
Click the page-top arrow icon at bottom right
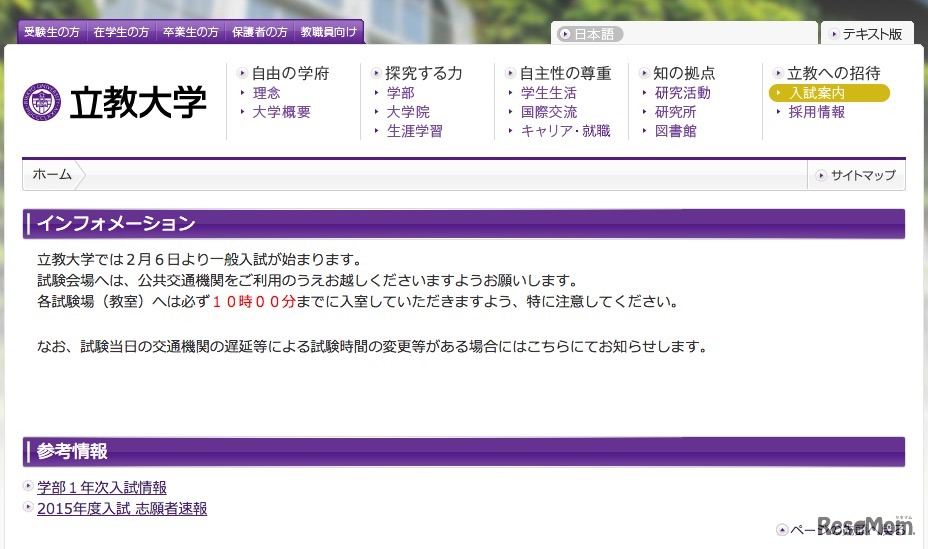tap(782, 529)
